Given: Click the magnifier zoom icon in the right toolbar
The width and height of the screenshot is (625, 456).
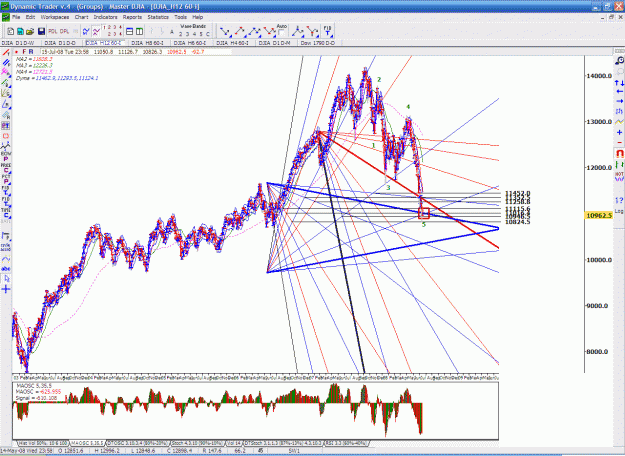Looking at the screenshot, I should (619, 61).
